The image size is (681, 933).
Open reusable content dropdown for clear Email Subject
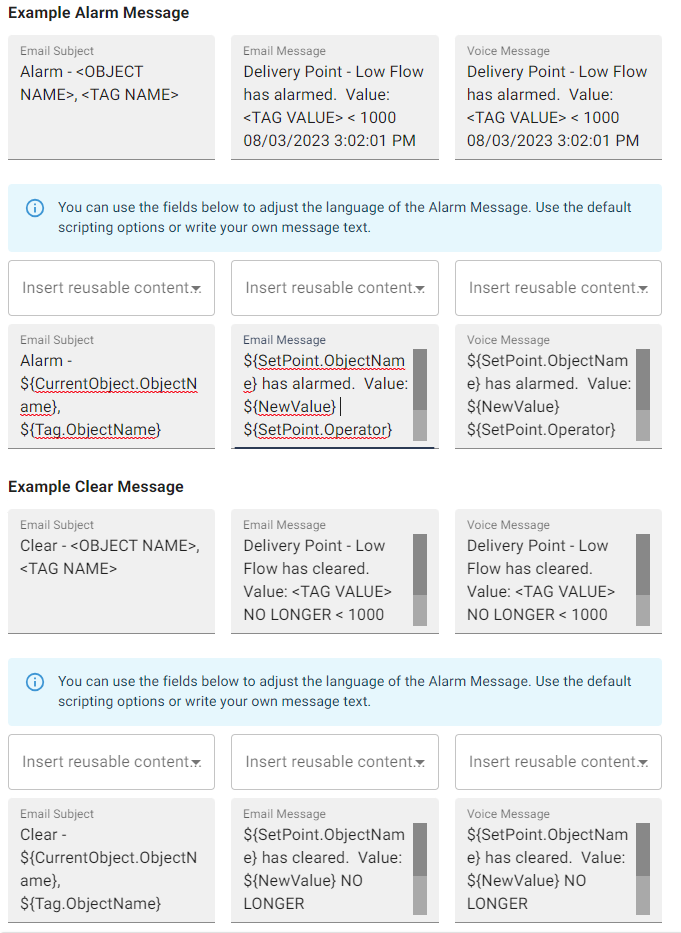pos(110,762)
